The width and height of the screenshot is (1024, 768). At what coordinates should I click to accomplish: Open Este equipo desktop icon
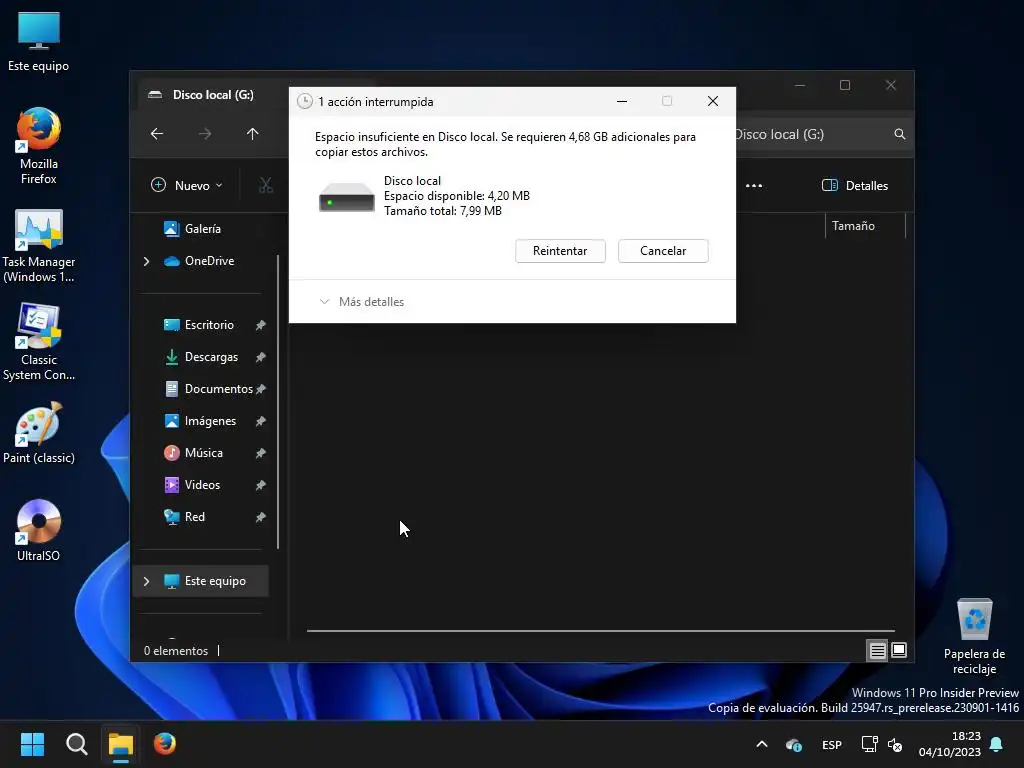(39, 42)
